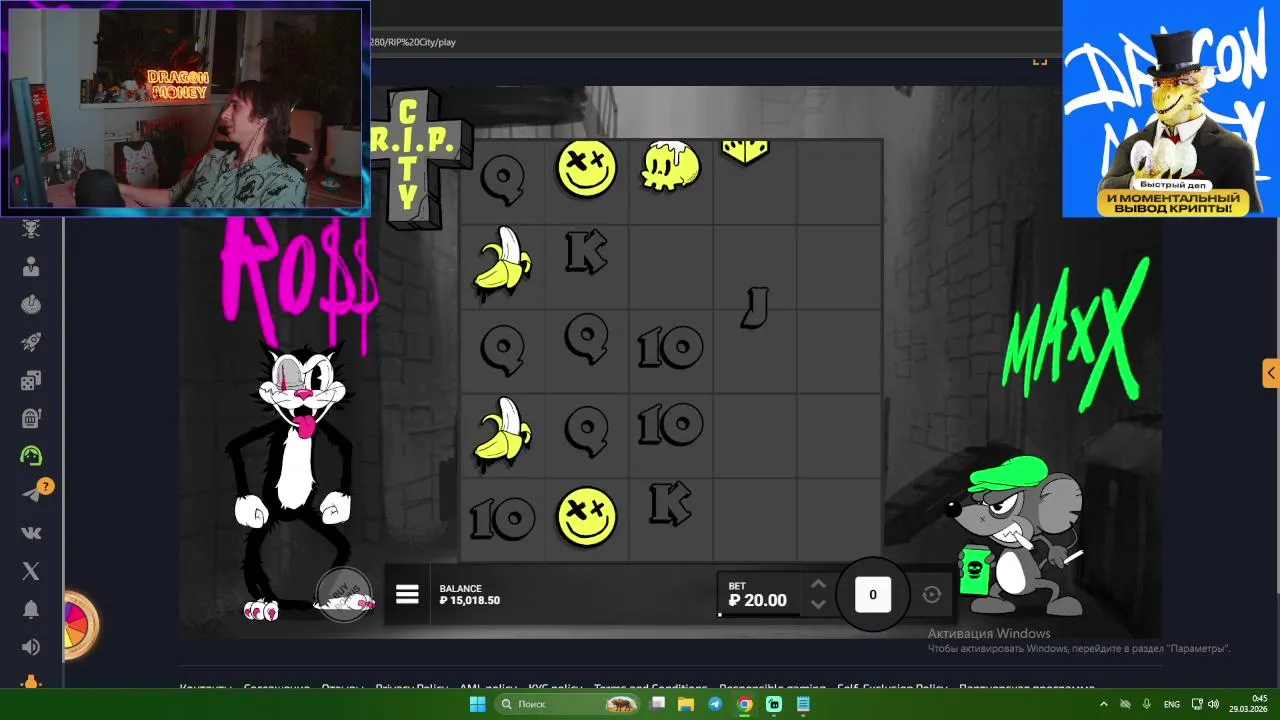Open notifications bell in sidebar
1280x720 pixels.
coord(31,609)
